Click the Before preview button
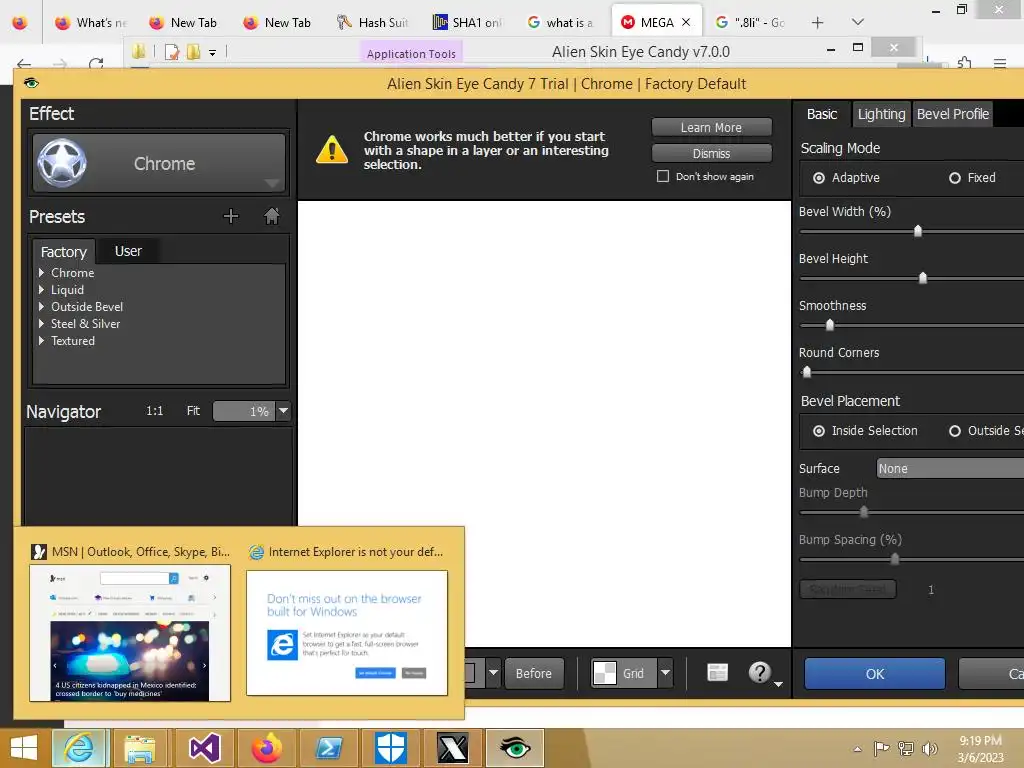The width and height of the screenshot is (1024, 768). [x=534, y=673]
